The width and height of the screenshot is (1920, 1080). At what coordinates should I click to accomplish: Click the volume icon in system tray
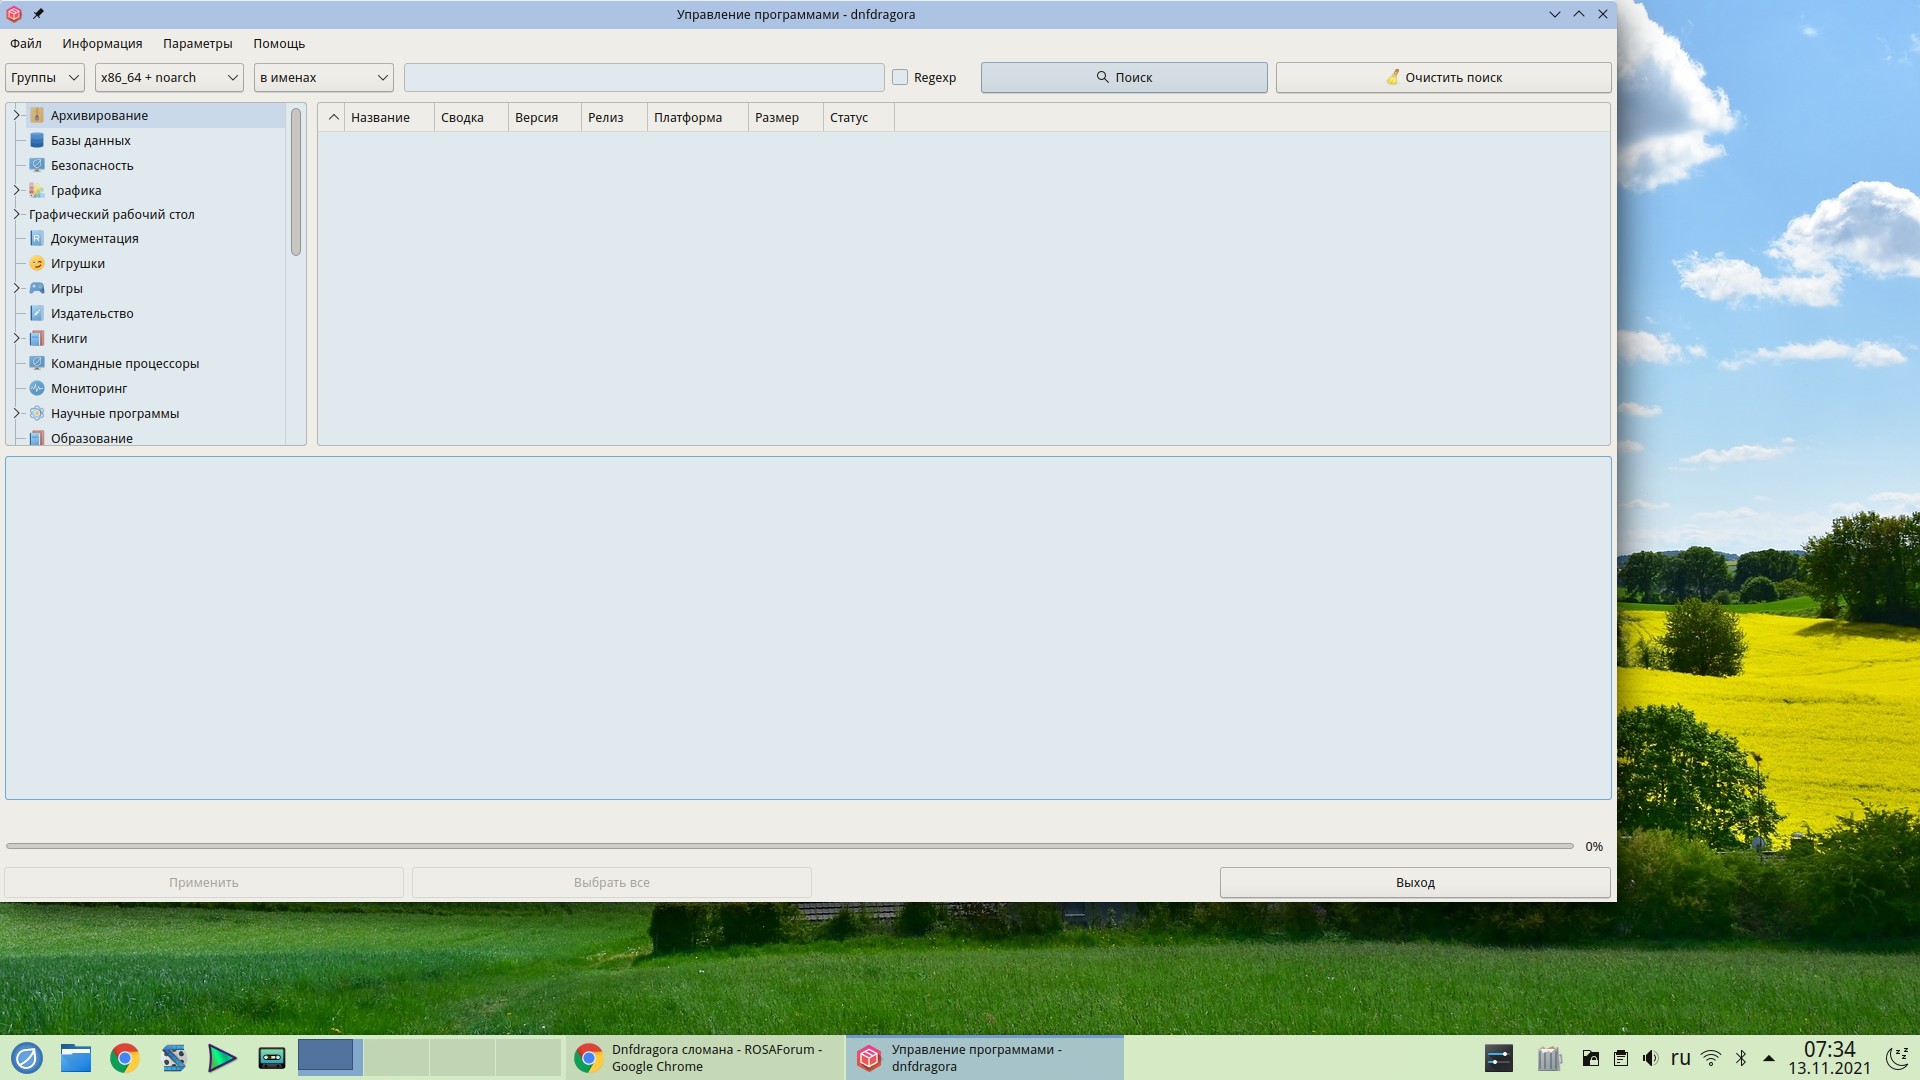(x=1651, y=1058)
